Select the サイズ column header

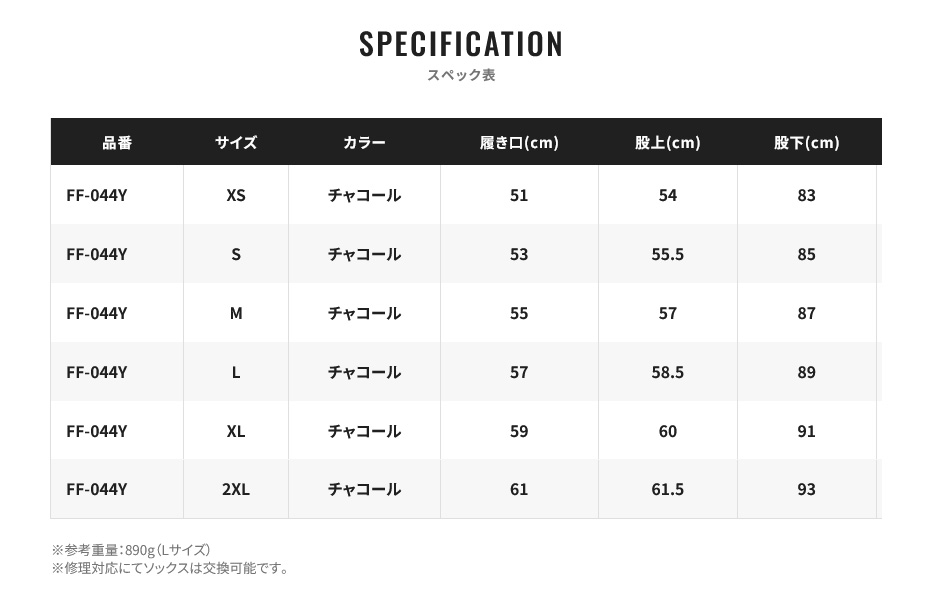click(236, 143)
